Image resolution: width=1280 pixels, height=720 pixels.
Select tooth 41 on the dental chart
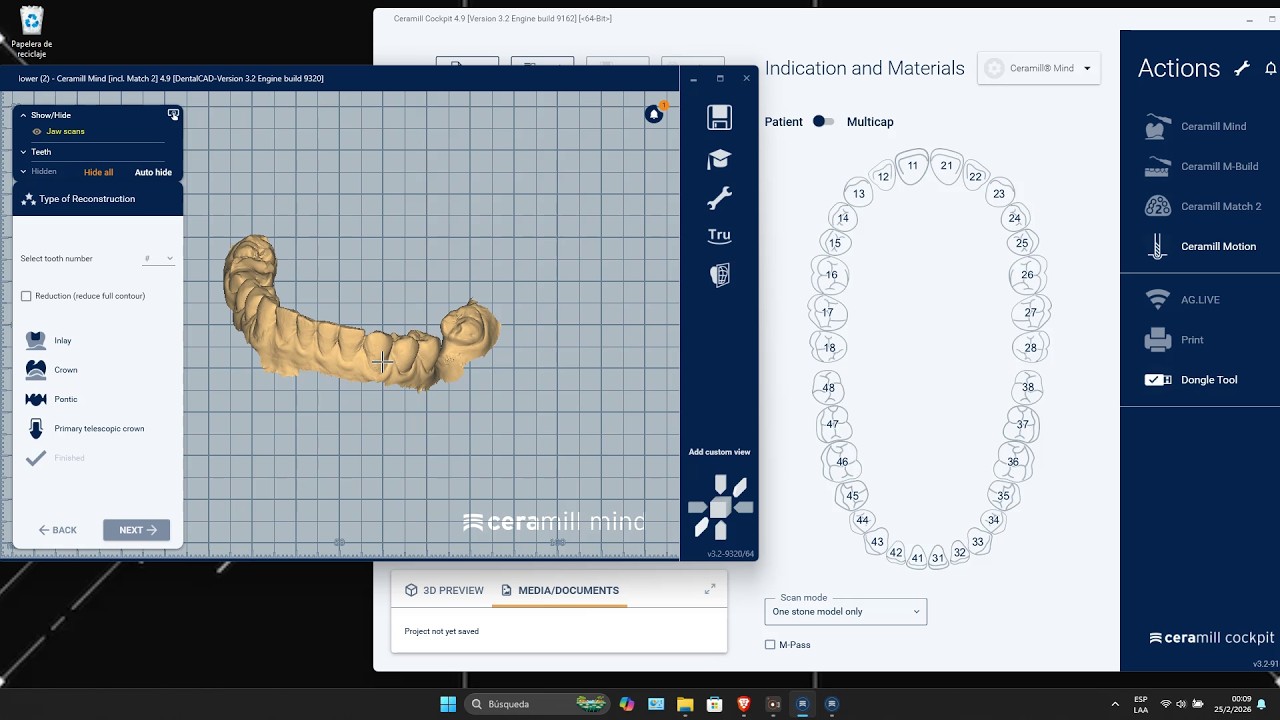point(917,558)
